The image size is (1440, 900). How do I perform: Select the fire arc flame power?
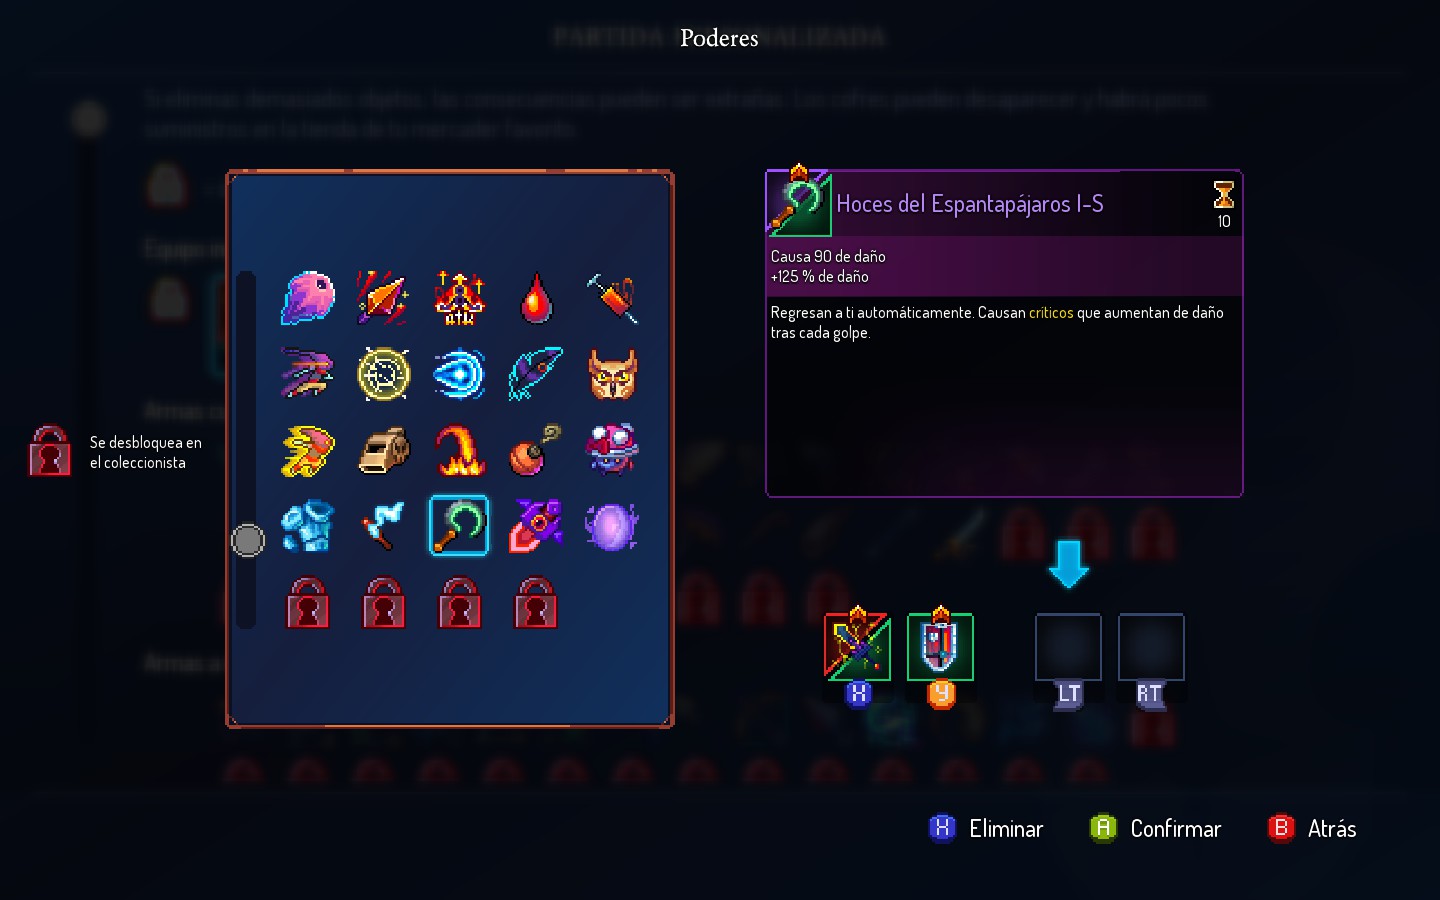(x=460, y=450)
